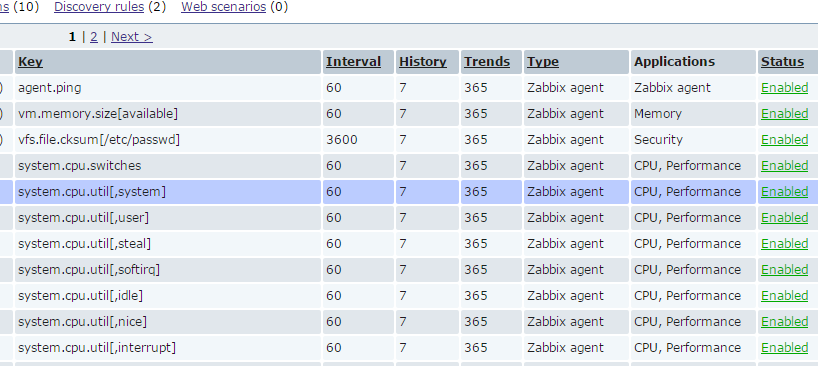Click the Trends 365 value for vfs.file.cksum row
This screenshot has height=366, width=818.
pyautogui.click(x=476, y=140)
